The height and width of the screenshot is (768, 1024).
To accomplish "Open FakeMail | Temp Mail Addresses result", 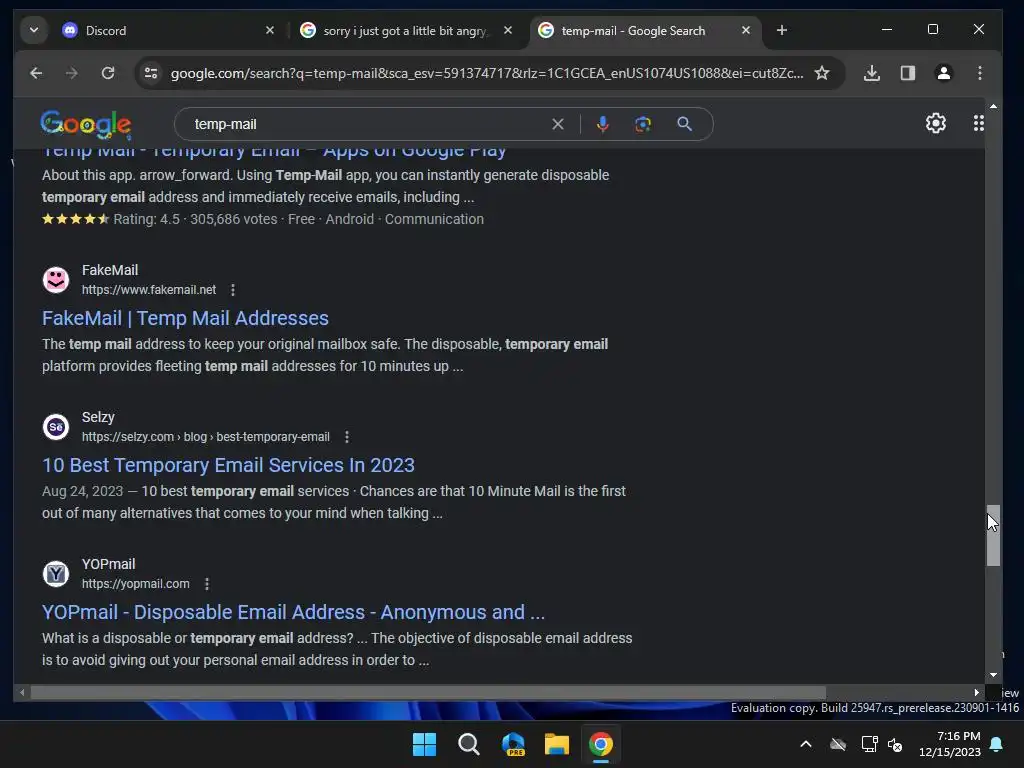I will 185,318.
